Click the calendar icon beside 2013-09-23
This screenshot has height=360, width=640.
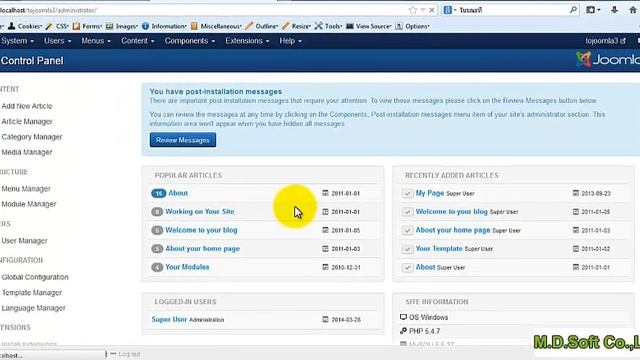pos(576,193)
